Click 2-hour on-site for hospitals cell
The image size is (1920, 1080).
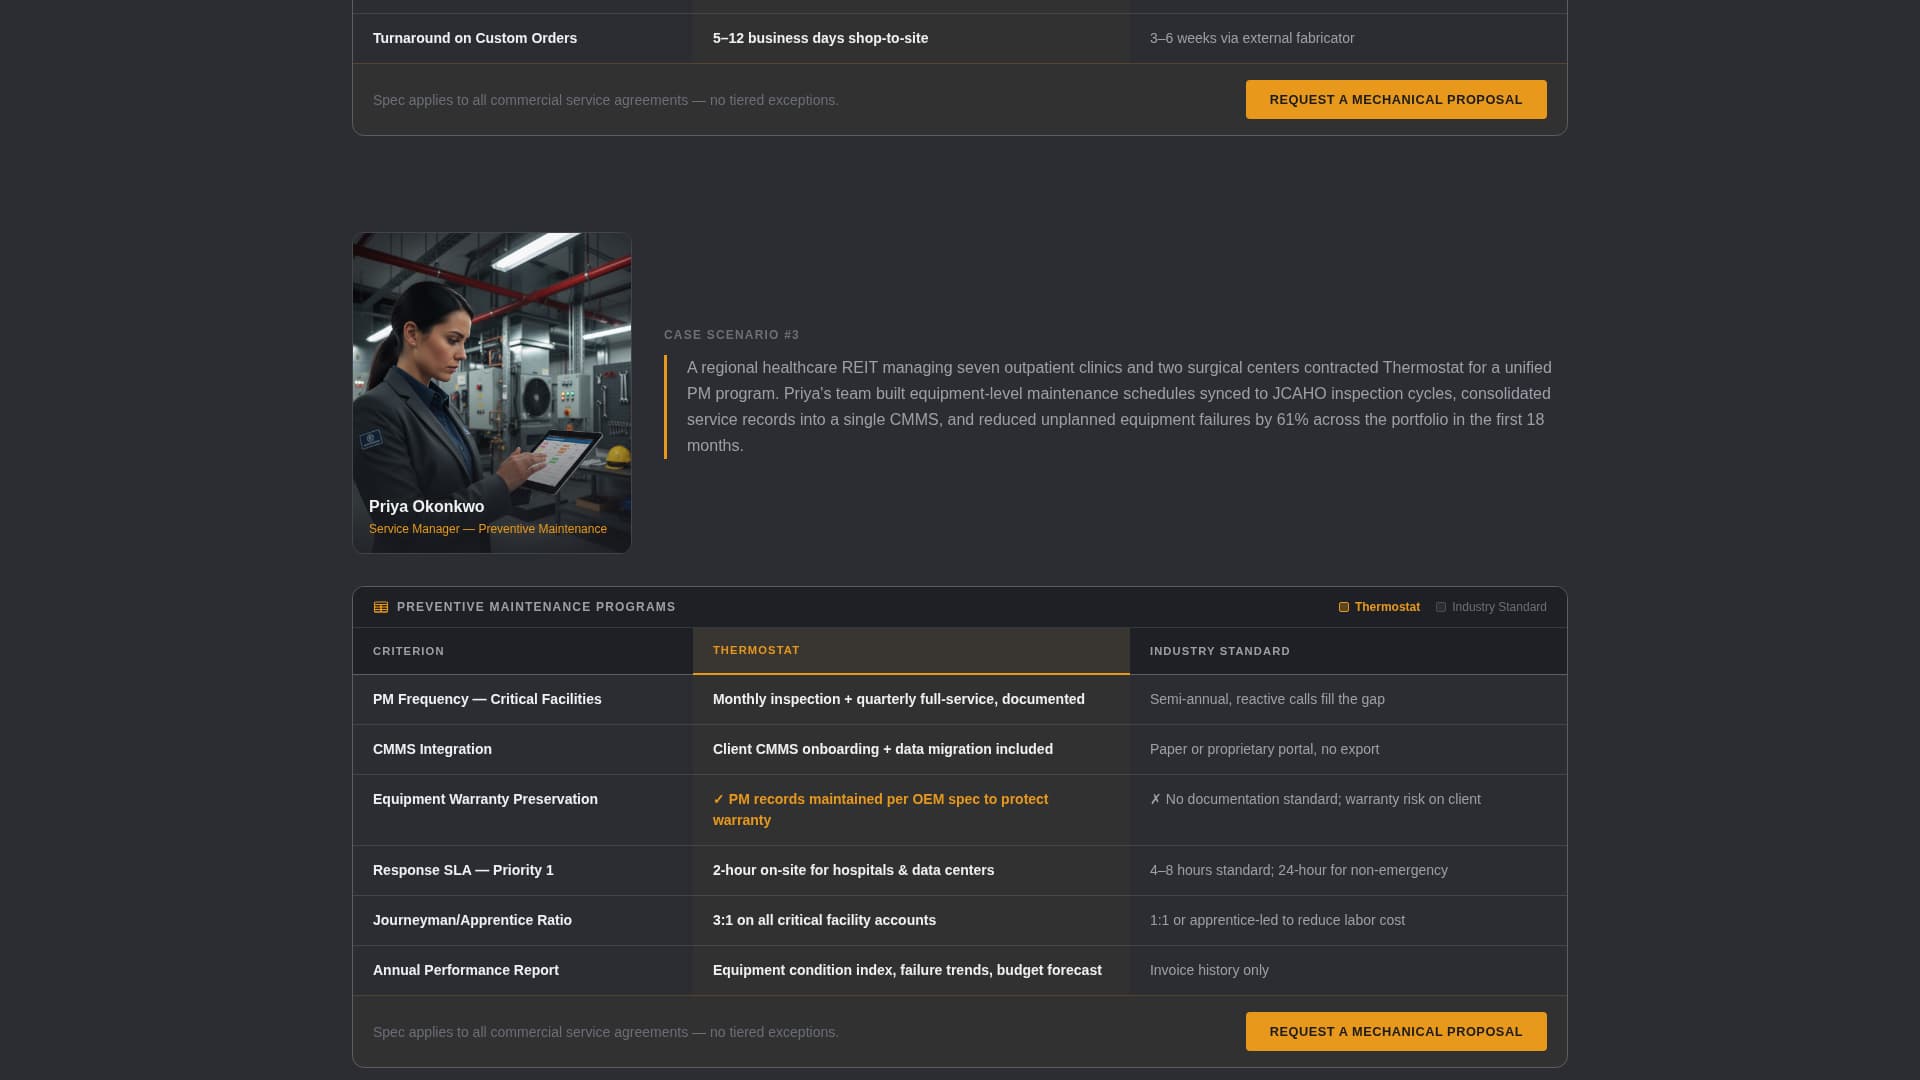coord(911,870)
